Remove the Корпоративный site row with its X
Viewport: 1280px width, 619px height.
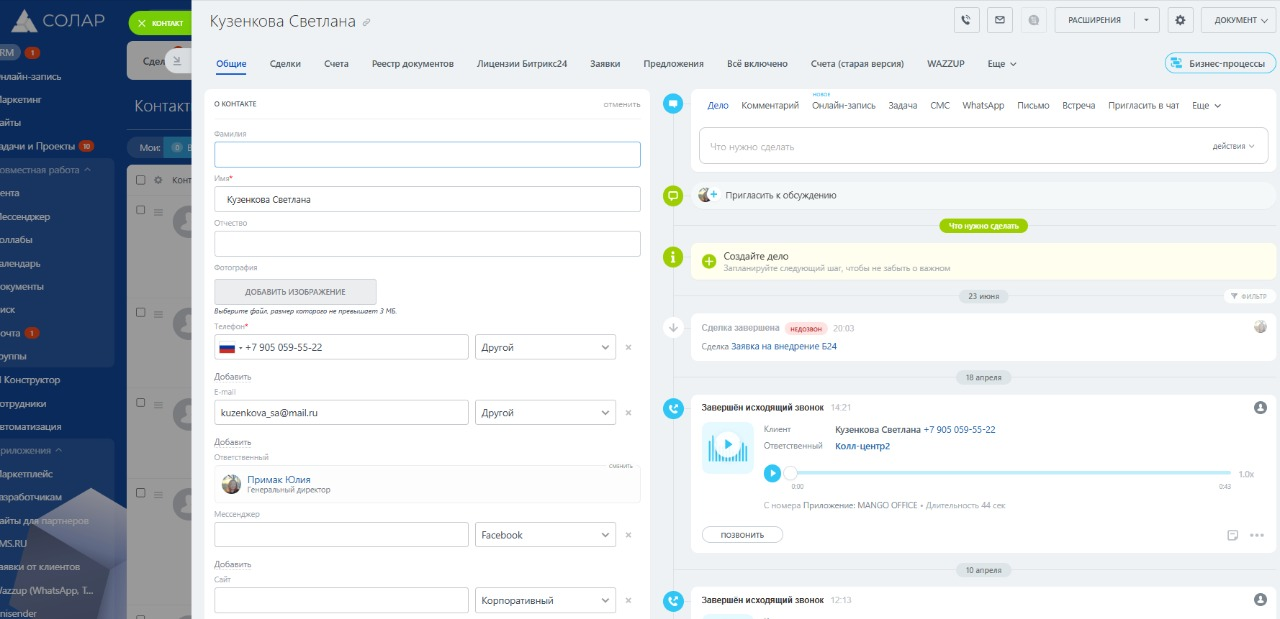(x=628, y=600)
